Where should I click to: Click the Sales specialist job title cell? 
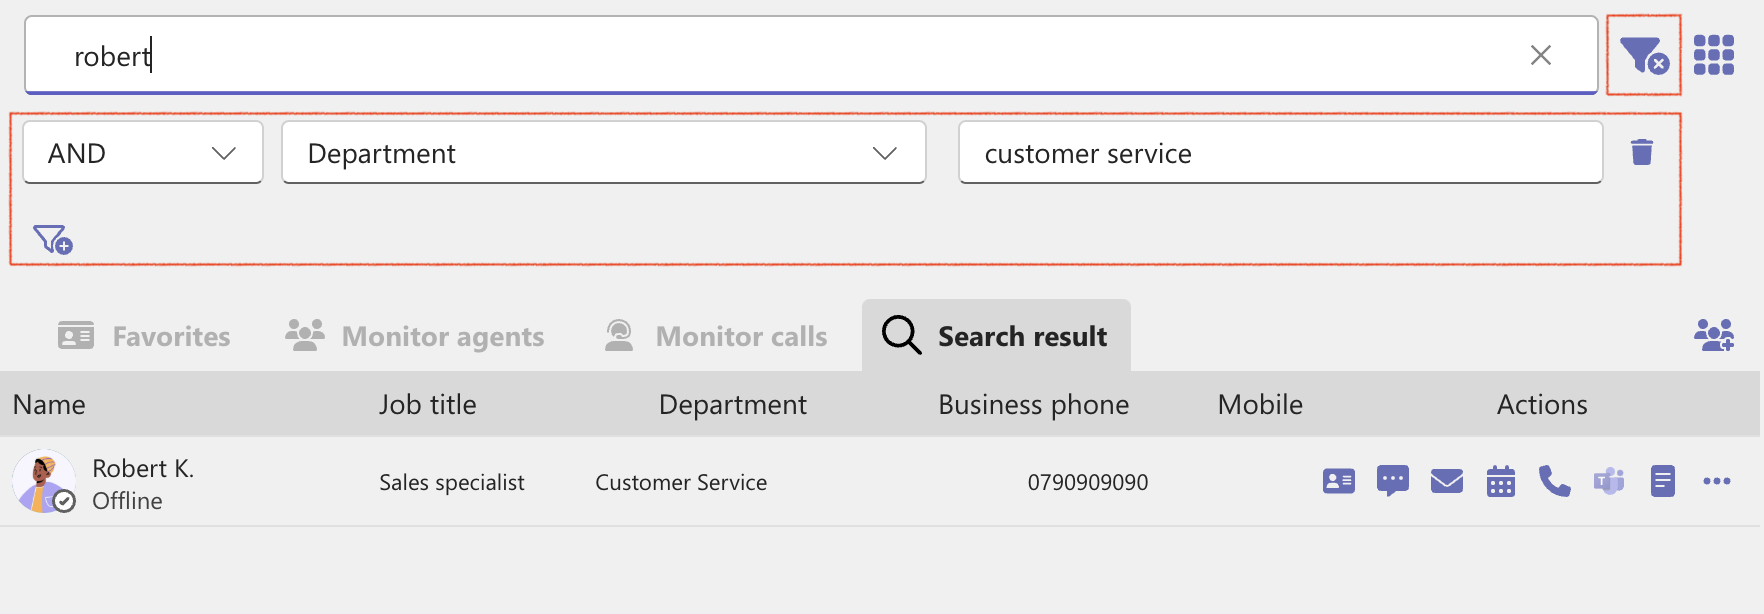[x=452, y=482]
